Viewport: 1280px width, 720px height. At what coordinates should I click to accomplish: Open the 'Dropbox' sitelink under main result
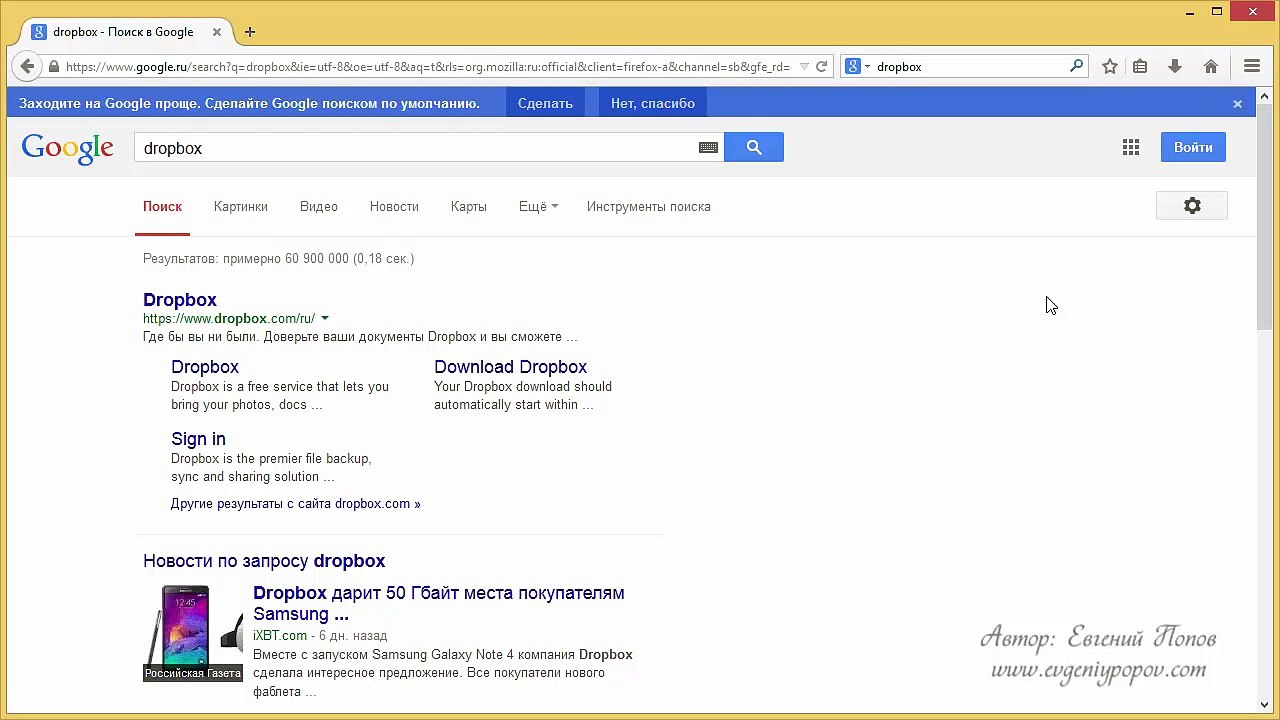point(205,367)
